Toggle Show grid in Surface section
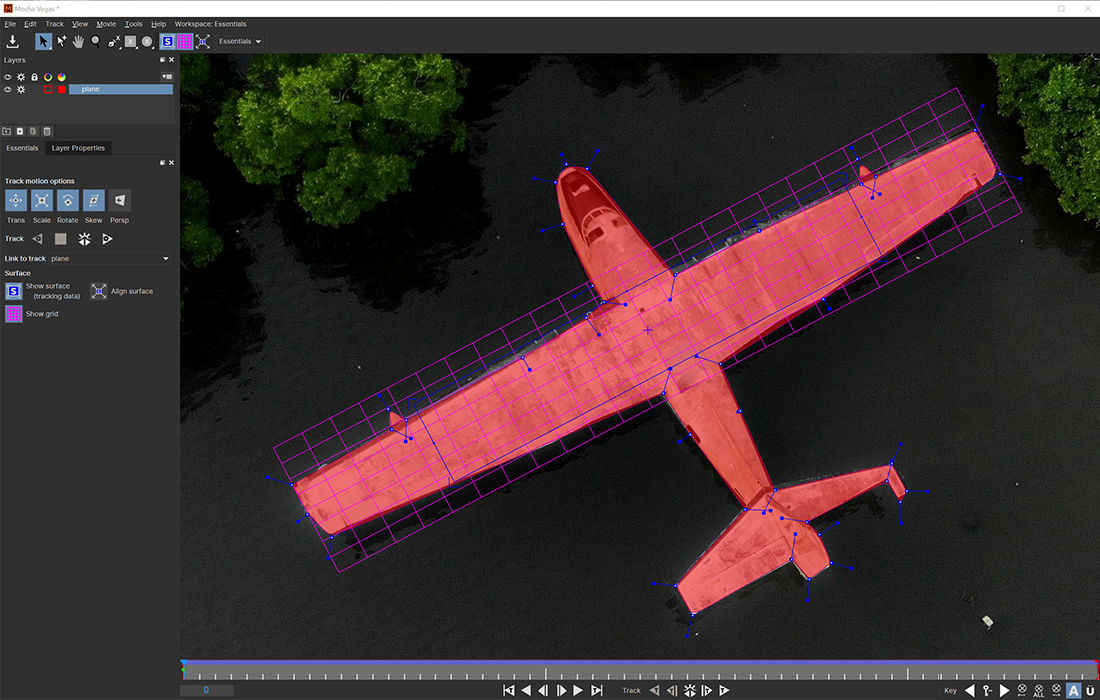1100x700 pixels. [14, 314]
